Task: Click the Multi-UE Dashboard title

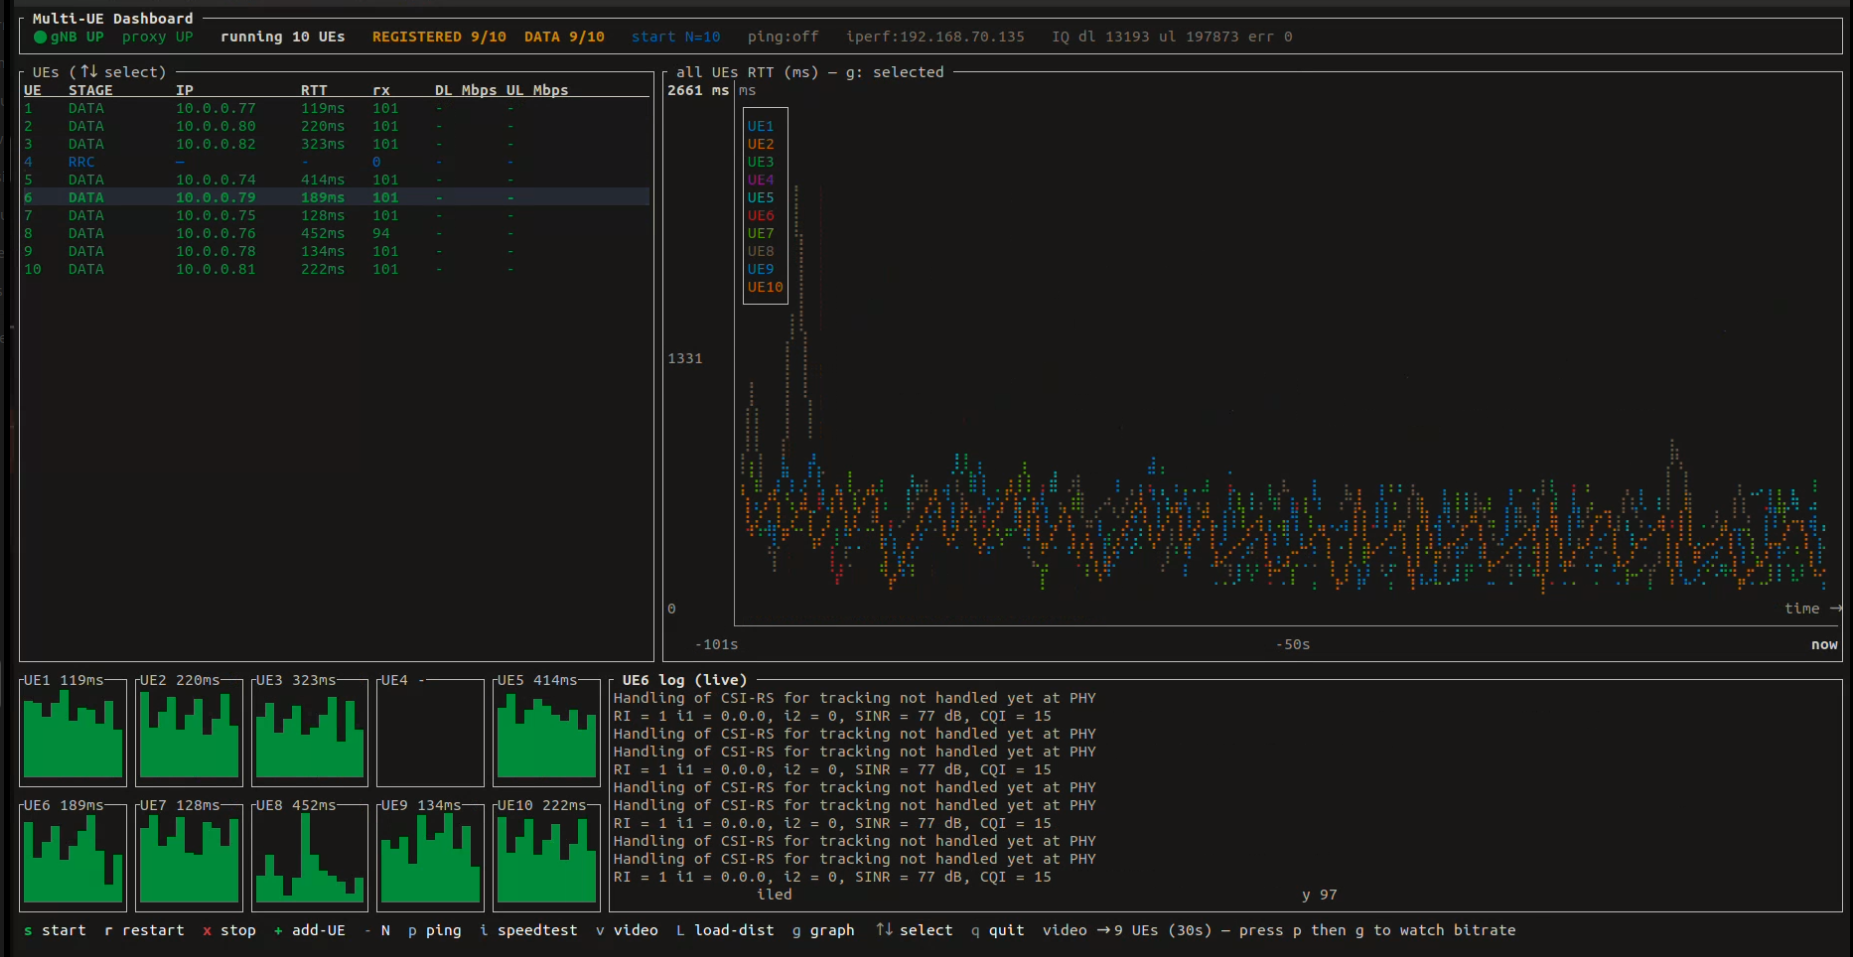Action: 112,18
